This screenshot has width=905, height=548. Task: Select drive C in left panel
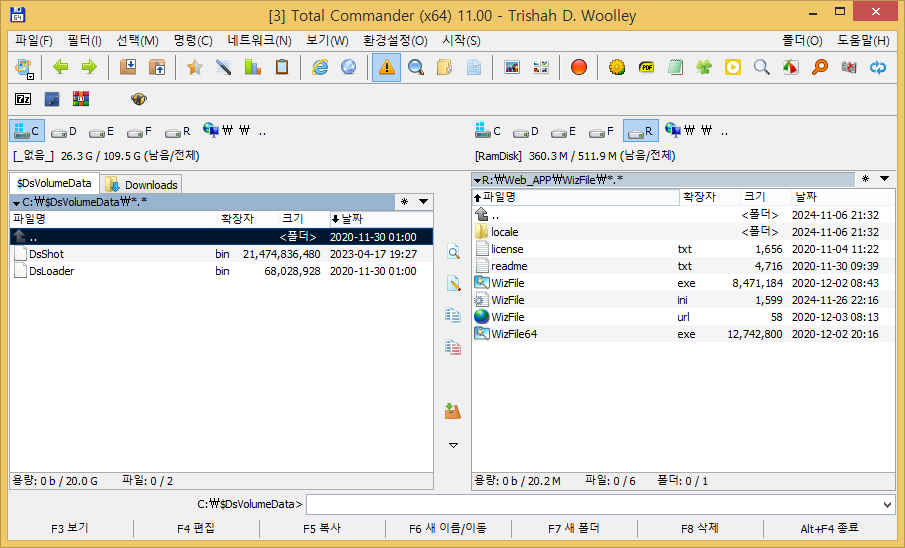[27, 131]
